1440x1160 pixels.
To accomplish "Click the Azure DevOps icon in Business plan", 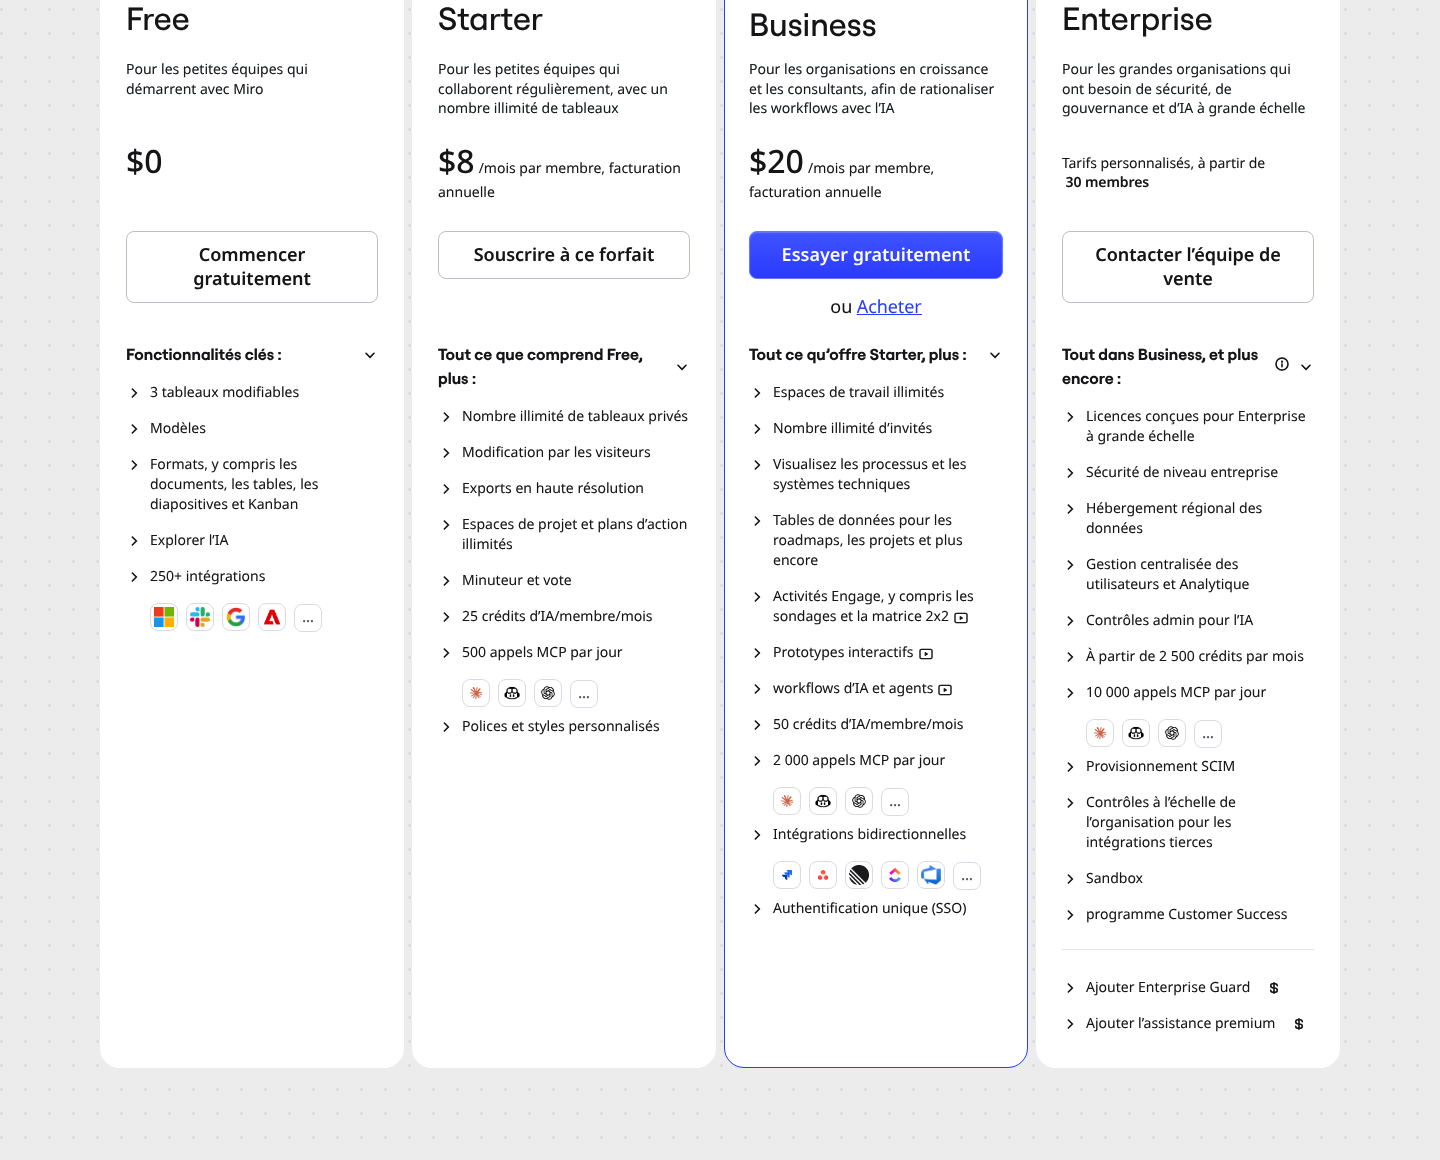I will pyautogui.click(x=931, y=876).
